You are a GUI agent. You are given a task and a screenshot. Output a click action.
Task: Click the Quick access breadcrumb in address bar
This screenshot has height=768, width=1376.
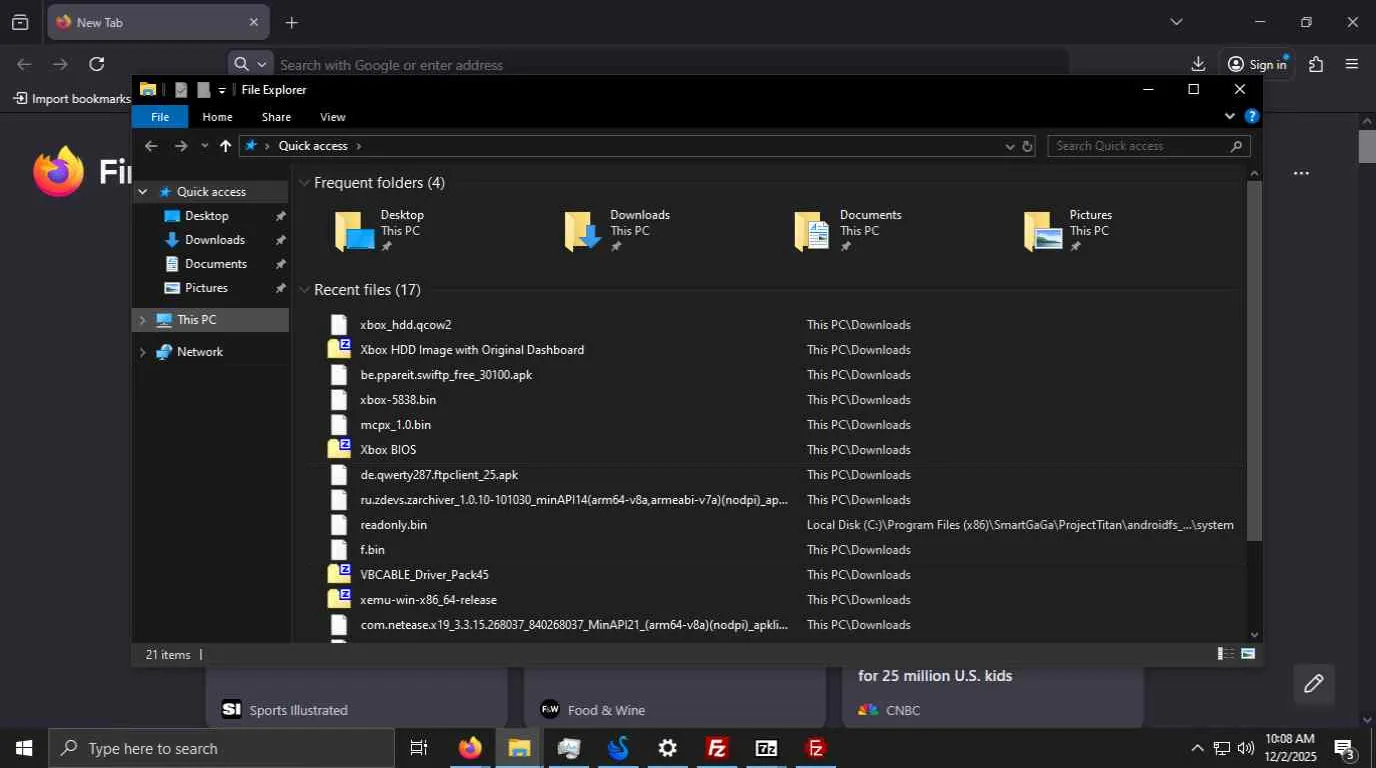click(x=313, y=146)
